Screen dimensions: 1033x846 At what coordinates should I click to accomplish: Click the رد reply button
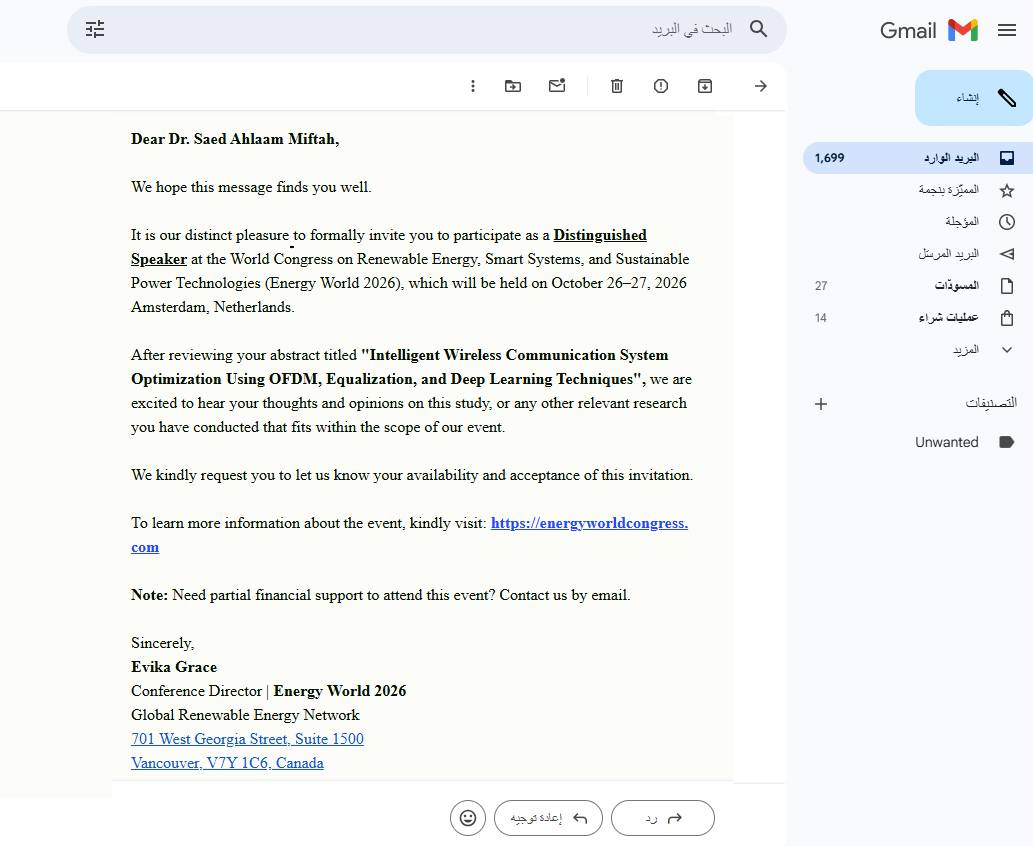pyautogui.click(x=662, y=818)
